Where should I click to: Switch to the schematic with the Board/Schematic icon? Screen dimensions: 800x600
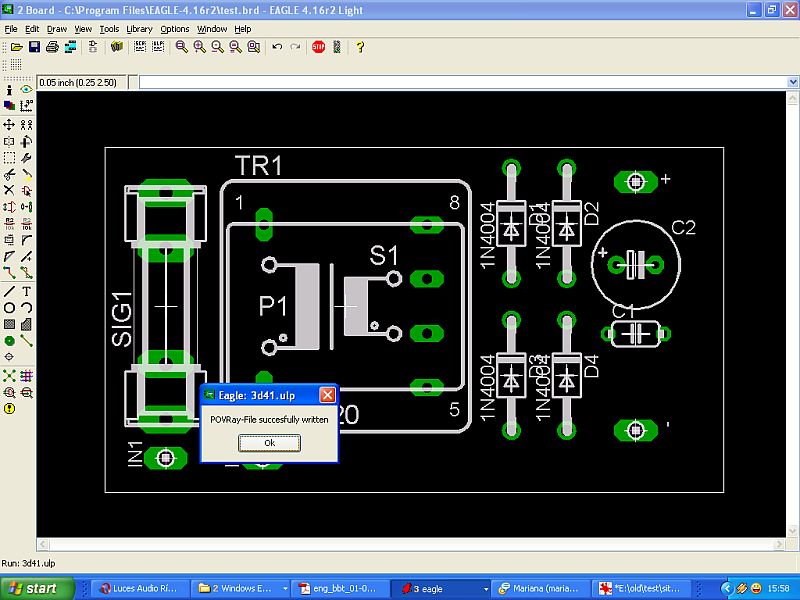pos(93,47)
